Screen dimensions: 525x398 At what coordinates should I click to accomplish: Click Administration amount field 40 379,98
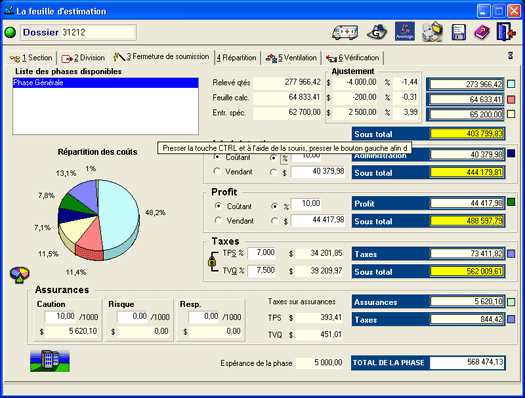point(318,172)
